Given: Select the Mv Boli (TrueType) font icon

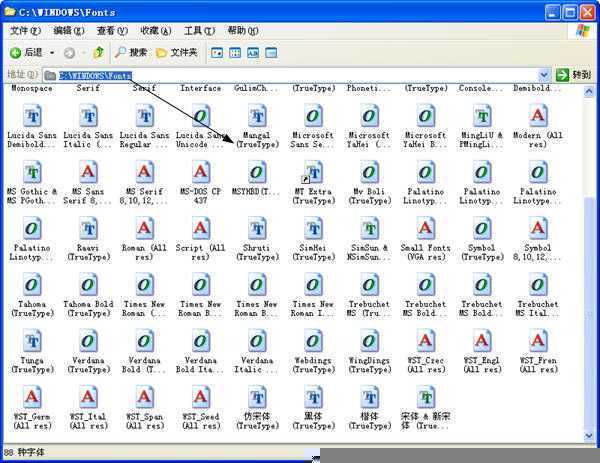Looking at the screenshot, I should [x=370, y=173].
